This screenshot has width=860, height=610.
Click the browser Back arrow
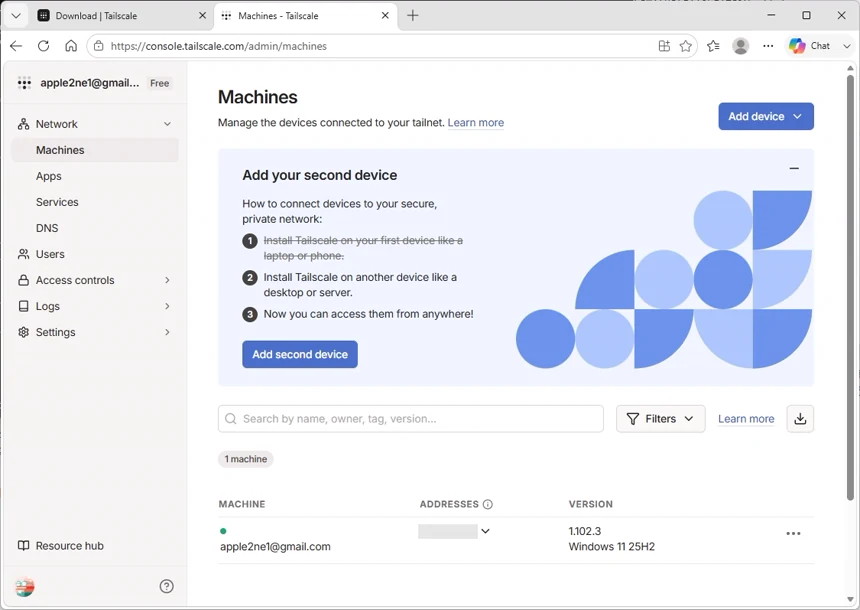(x=16, y=46)
